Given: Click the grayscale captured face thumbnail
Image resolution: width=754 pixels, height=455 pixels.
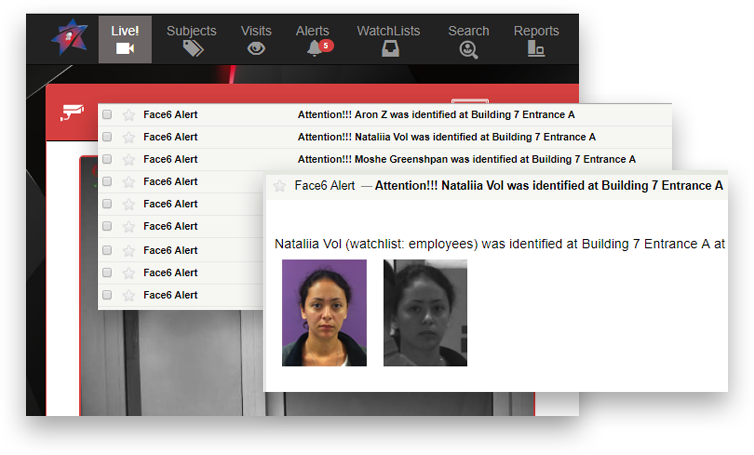Looking at the screenshot, I should (425, 313).
